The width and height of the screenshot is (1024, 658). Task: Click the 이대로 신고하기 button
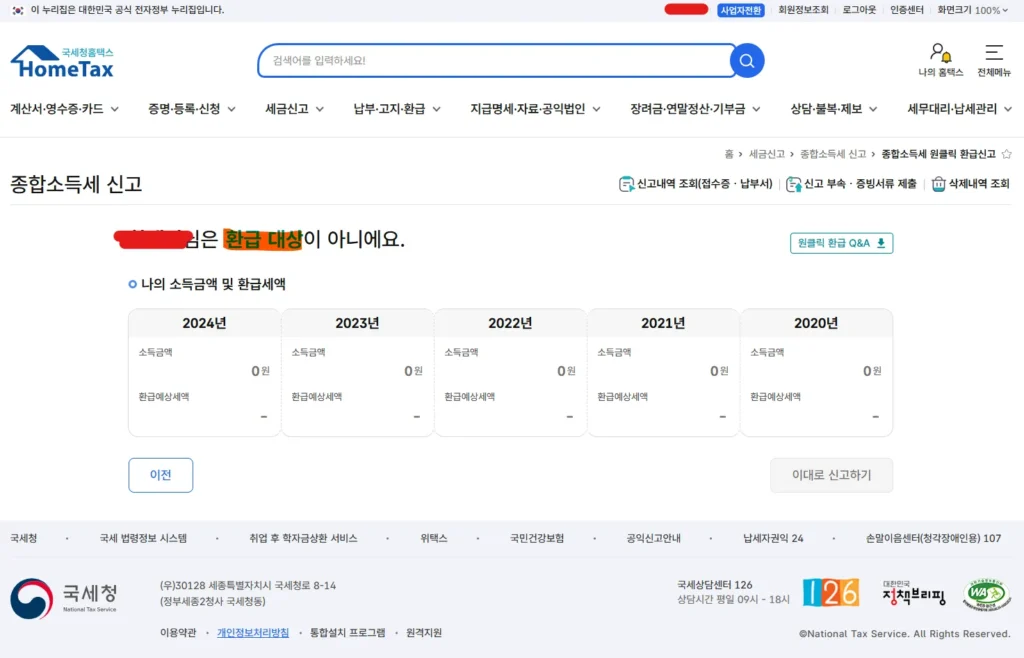(831, 476)
